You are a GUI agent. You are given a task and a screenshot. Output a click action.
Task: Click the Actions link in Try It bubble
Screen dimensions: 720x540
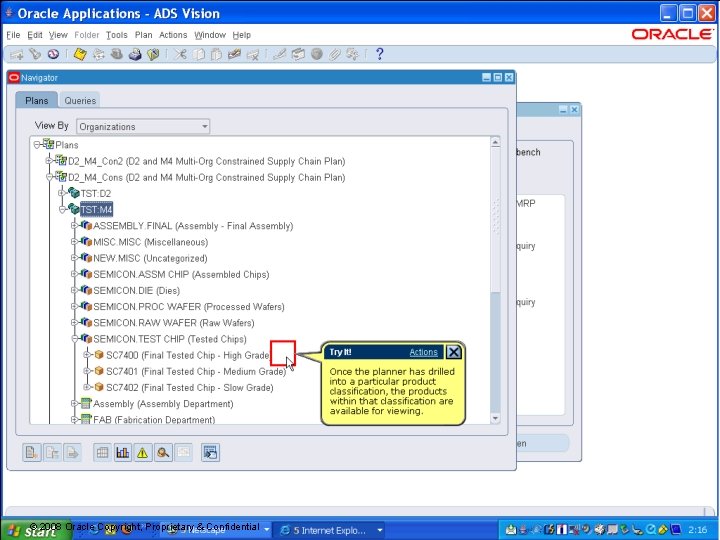coord(423,352)
